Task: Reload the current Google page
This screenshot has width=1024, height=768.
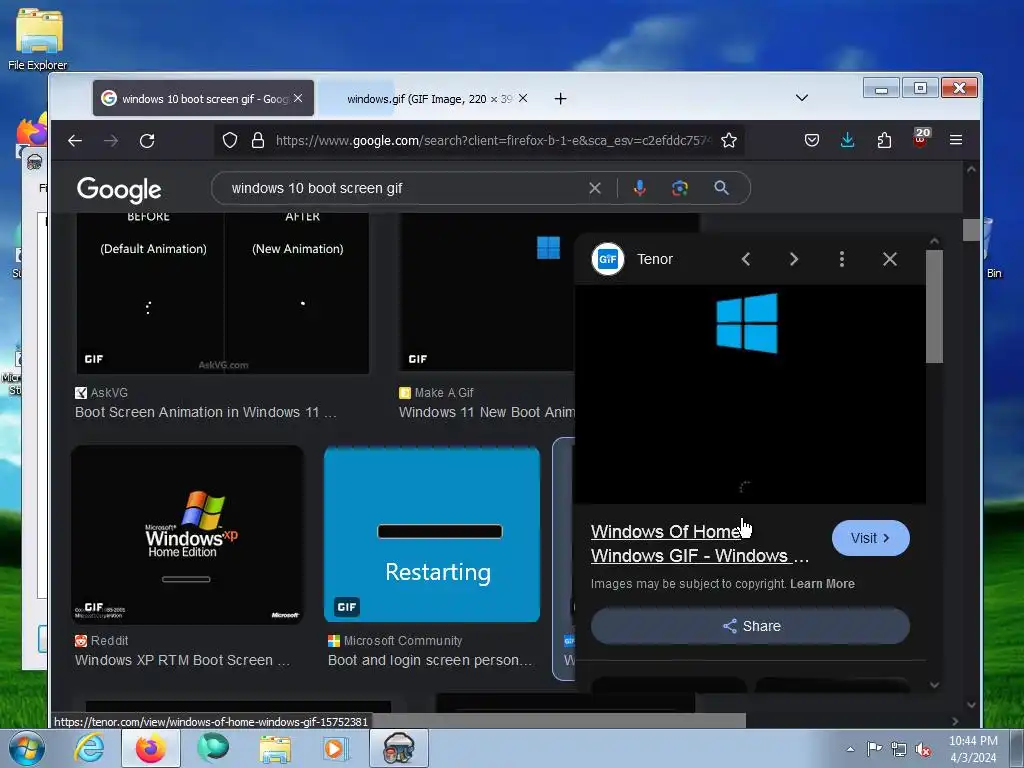Action: coord(147,140)
